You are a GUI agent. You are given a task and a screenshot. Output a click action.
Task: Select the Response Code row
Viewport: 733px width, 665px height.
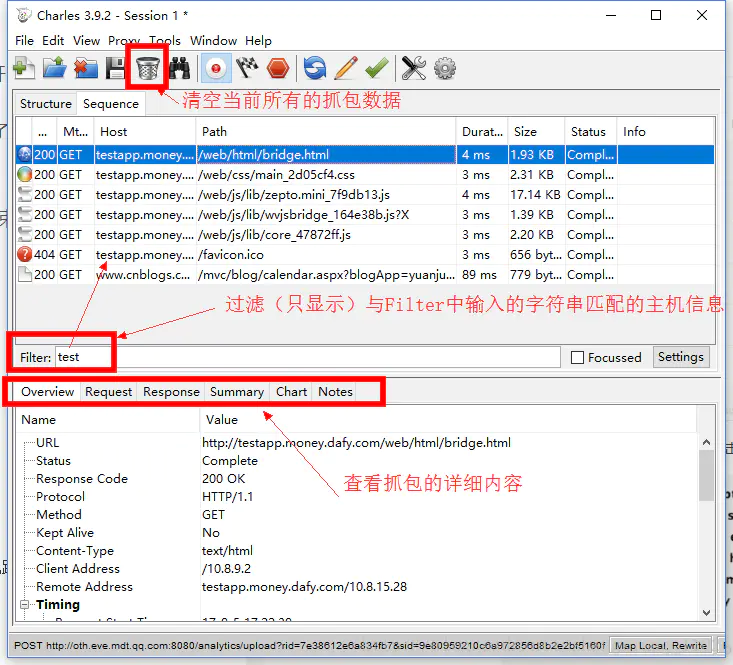358,479
